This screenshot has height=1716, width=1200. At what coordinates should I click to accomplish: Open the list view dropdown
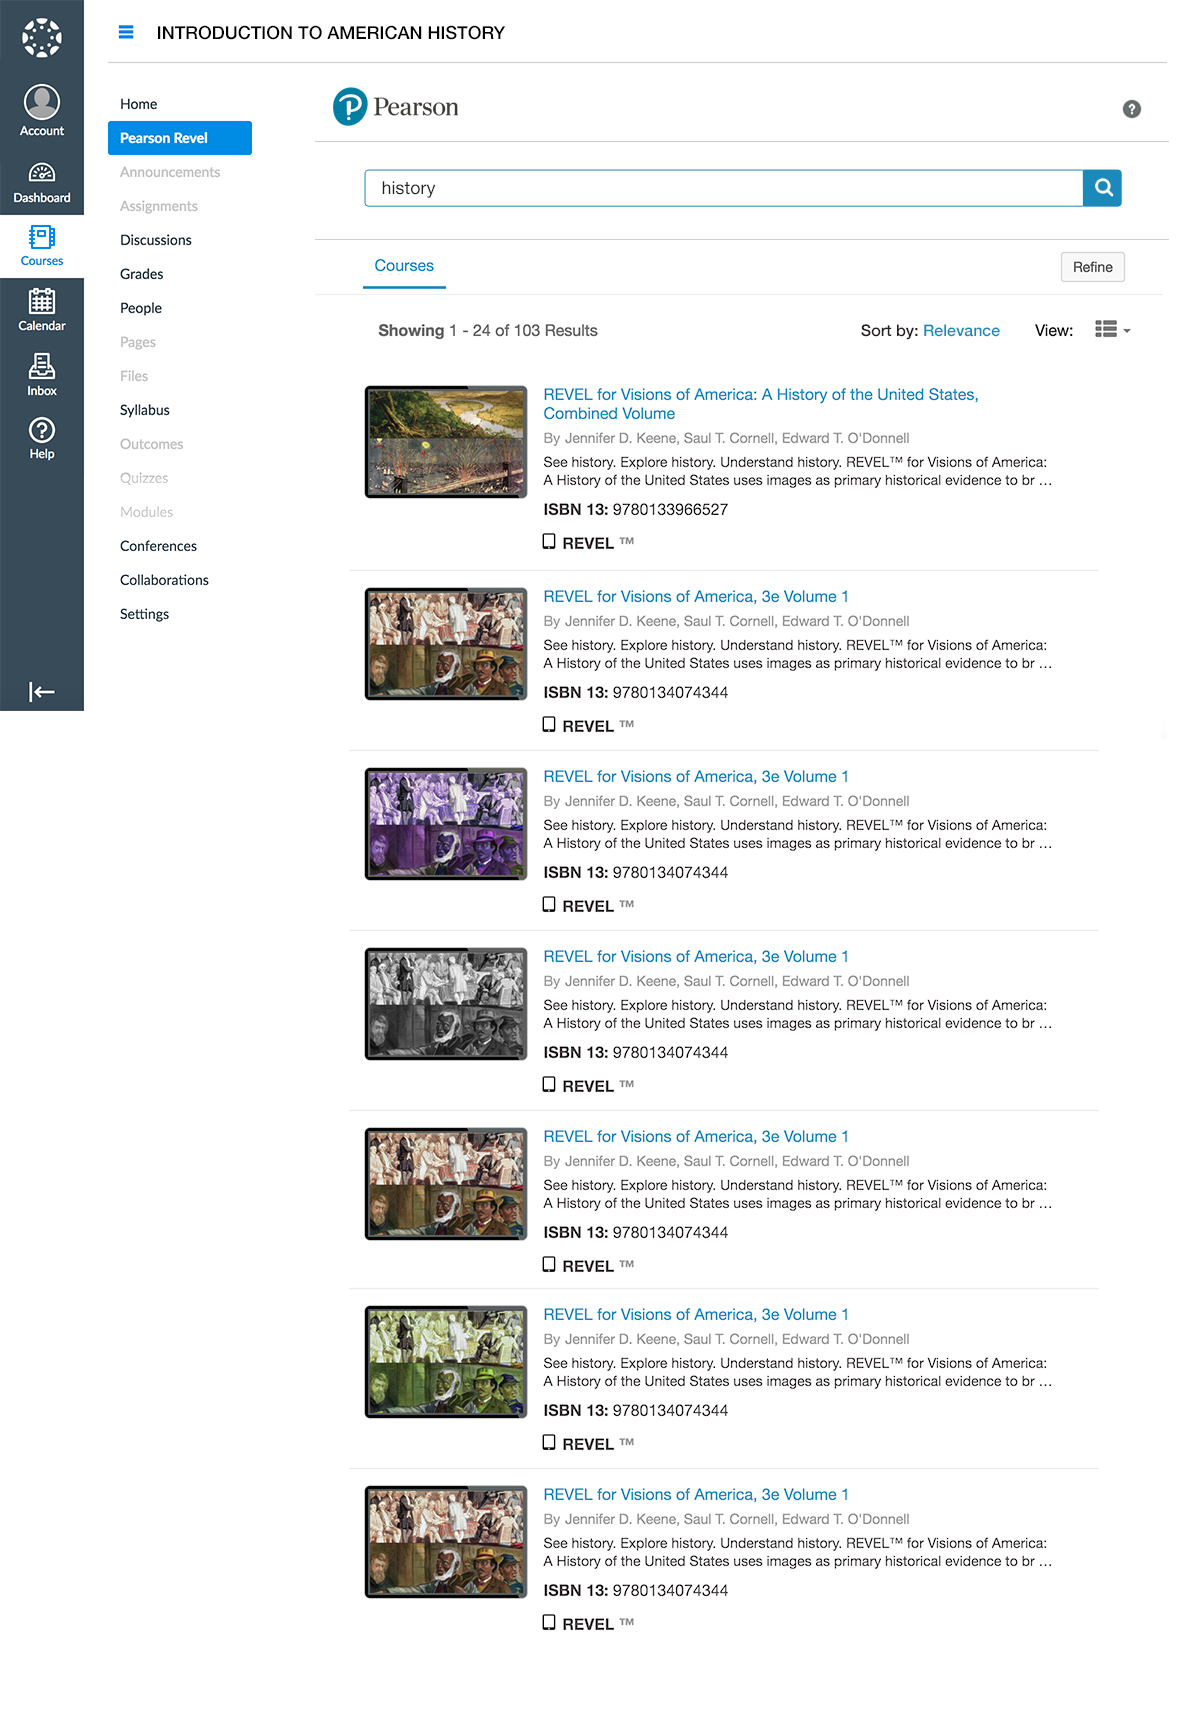point(1112,330)
